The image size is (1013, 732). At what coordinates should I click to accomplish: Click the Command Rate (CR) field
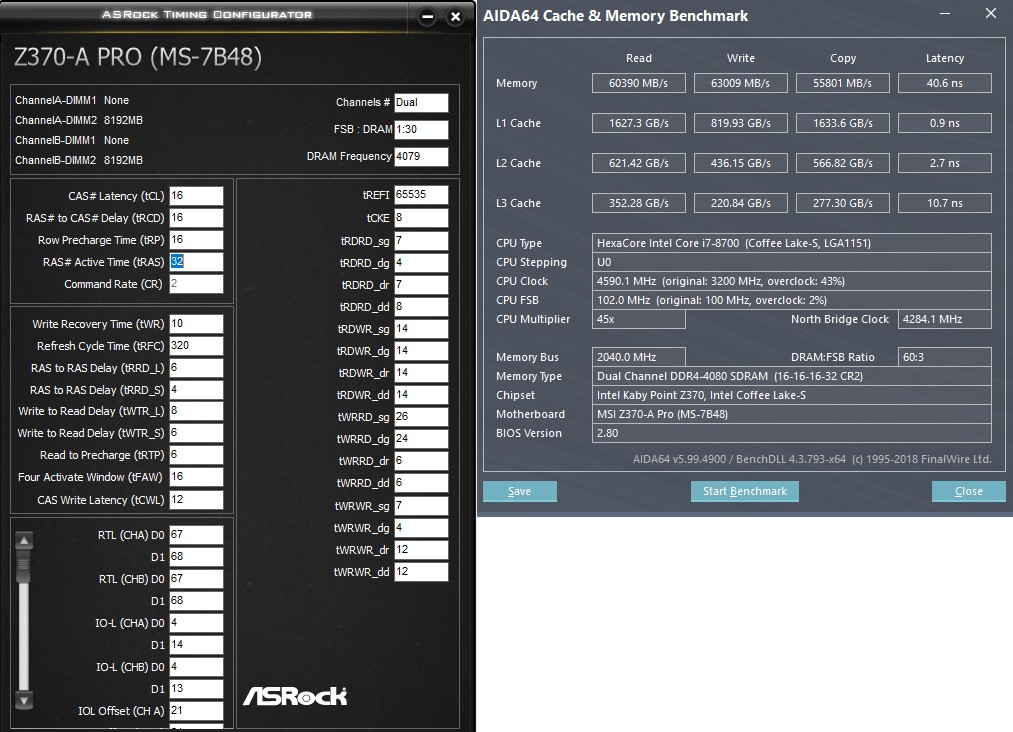click(x=196, y=284)
